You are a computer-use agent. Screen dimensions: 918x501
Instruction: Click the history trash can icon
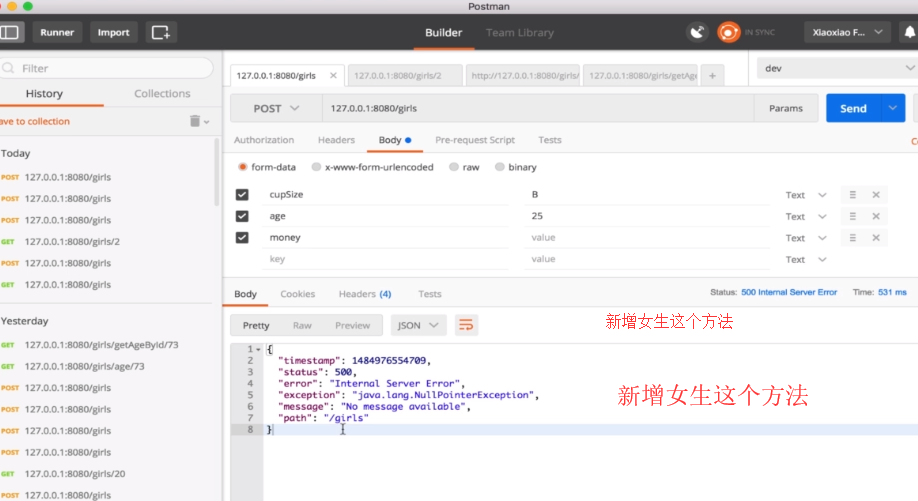click(194, 121)
